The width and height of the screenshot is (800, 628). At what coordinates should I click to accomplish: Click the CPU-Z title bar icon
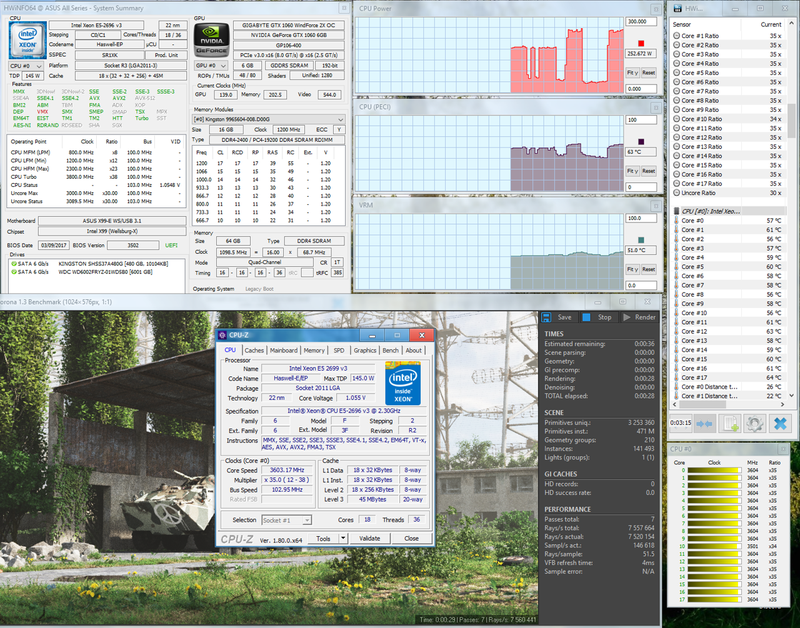(222, 335)
